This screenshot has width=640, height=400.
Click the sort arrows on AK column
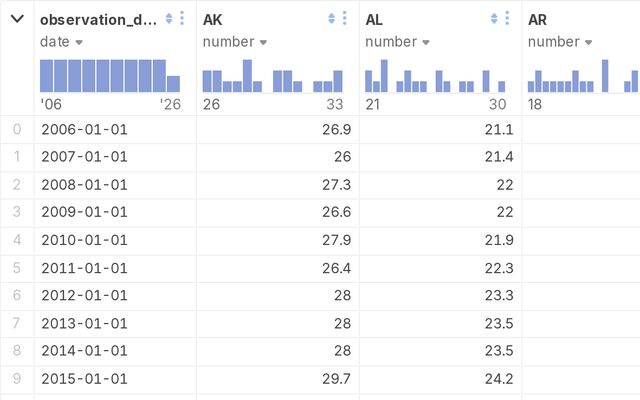(x=331, y=19)
